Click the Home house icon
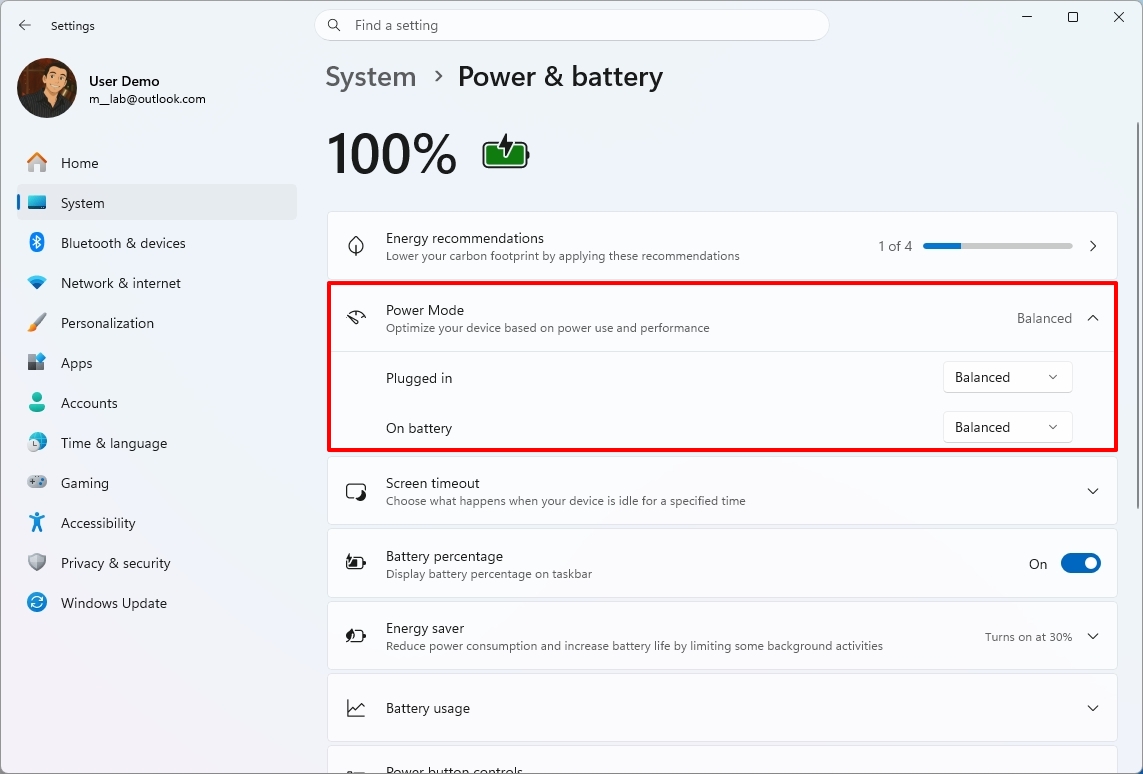Screen dimensions: 1143x774 pos(36,163)
